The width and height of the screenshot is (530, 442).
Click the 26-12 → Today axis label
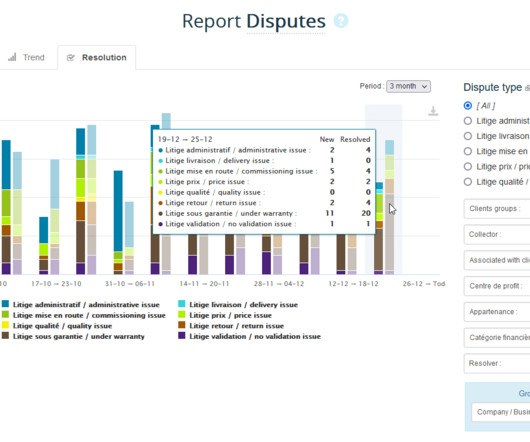(x=424, y=284)
